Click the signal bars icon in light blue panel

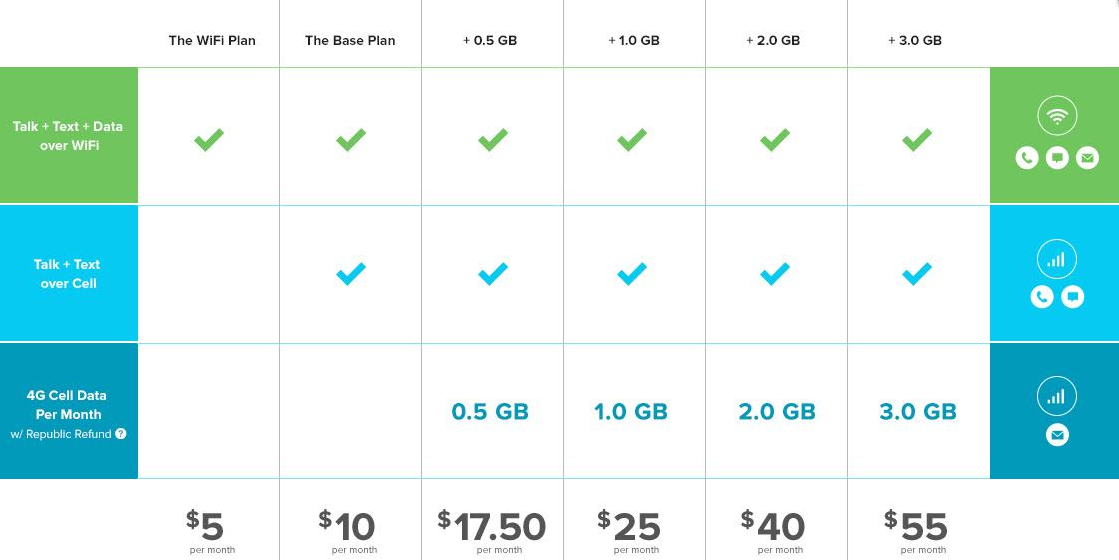pos(1057,259)
